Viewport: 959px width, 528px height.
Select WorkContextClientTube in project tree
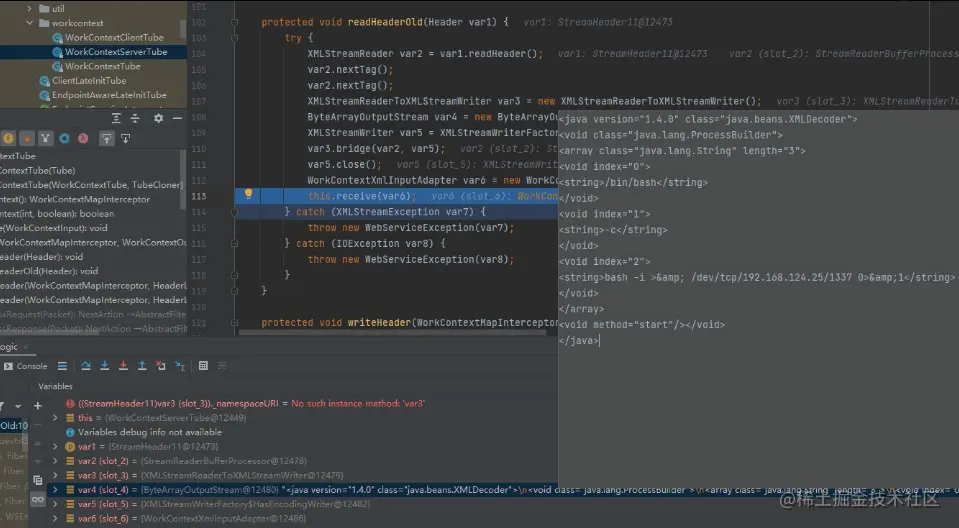[x=114, y=37]
